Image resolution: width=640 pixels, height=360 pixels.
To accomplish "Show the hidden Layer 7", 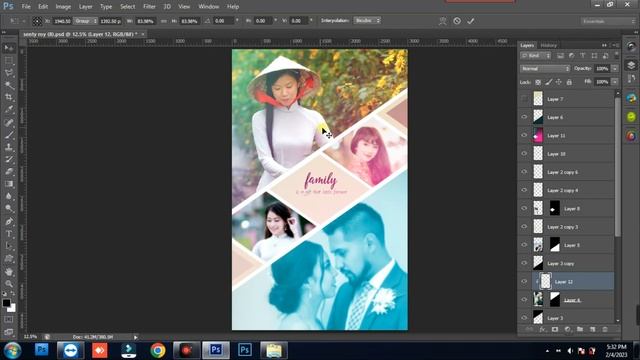I will coord(524,99).
